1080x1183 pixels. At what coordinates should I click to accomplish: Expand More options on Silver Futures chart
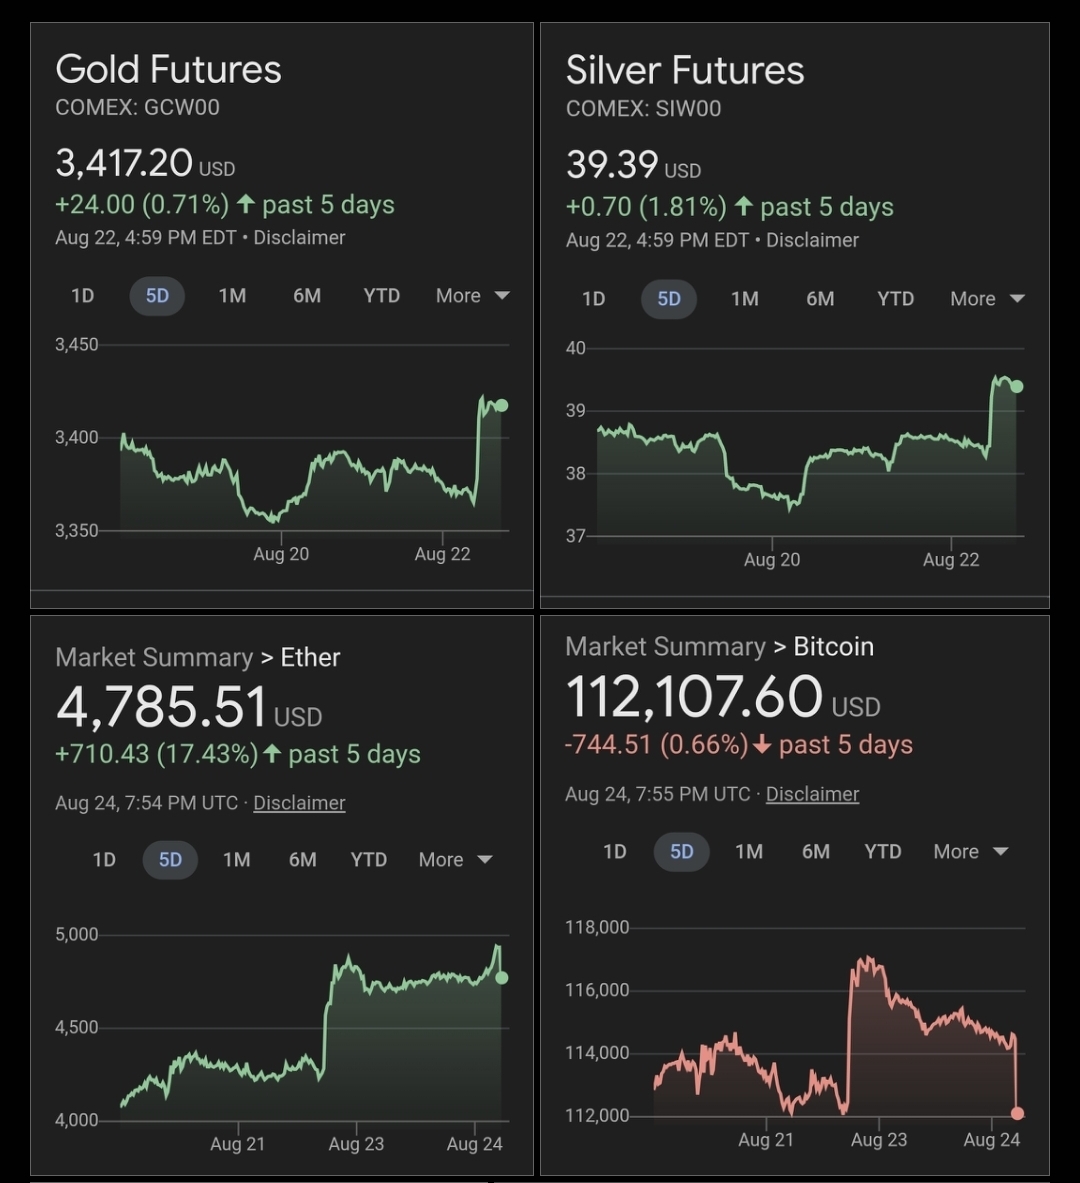pos(986,299)
